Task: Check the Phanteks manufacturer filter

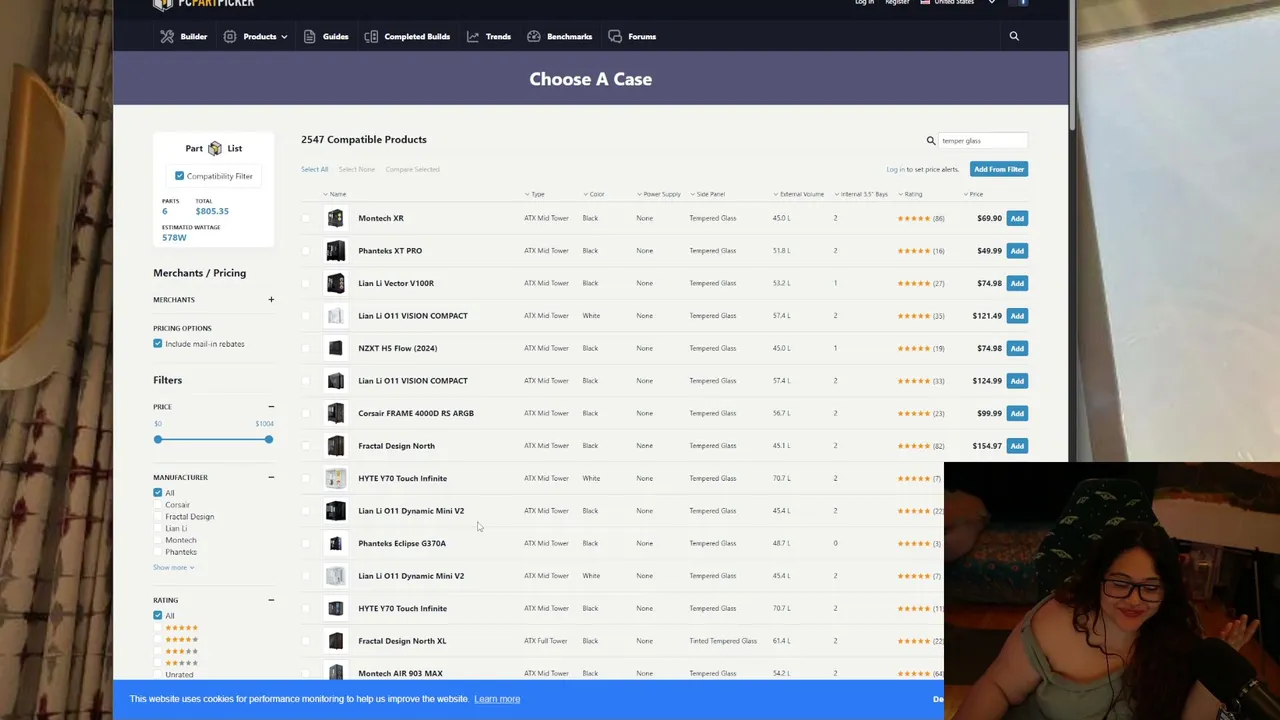Action: click(x=157, y=552)
